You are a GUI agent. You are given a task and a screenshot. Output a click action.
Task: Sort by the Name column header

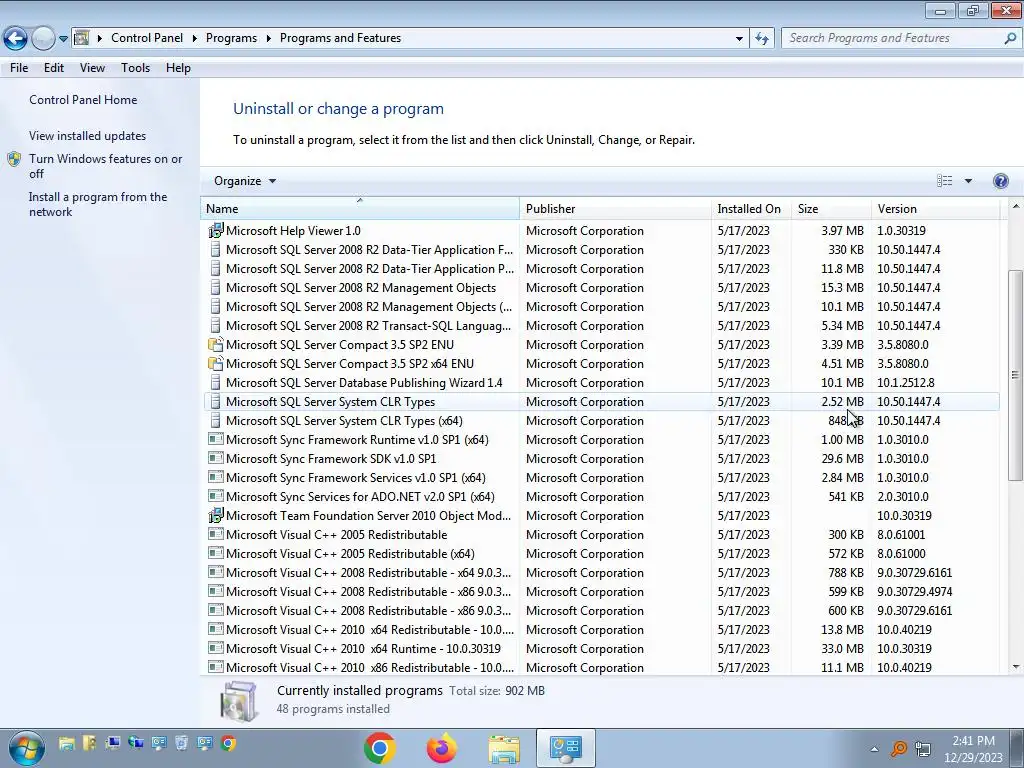360,209
